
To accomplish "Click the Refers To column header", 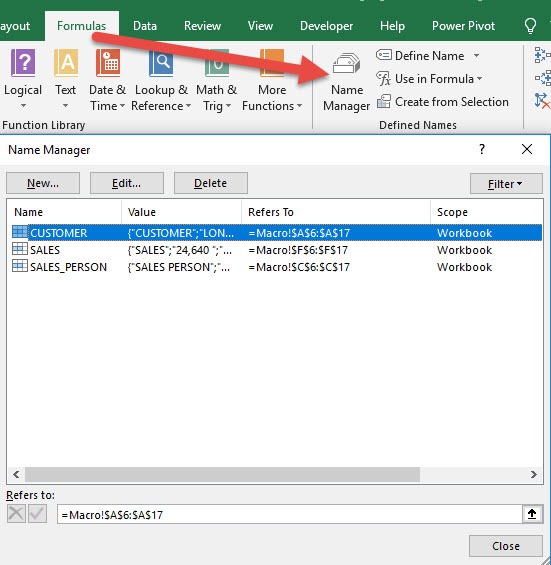I will point(336,212).
